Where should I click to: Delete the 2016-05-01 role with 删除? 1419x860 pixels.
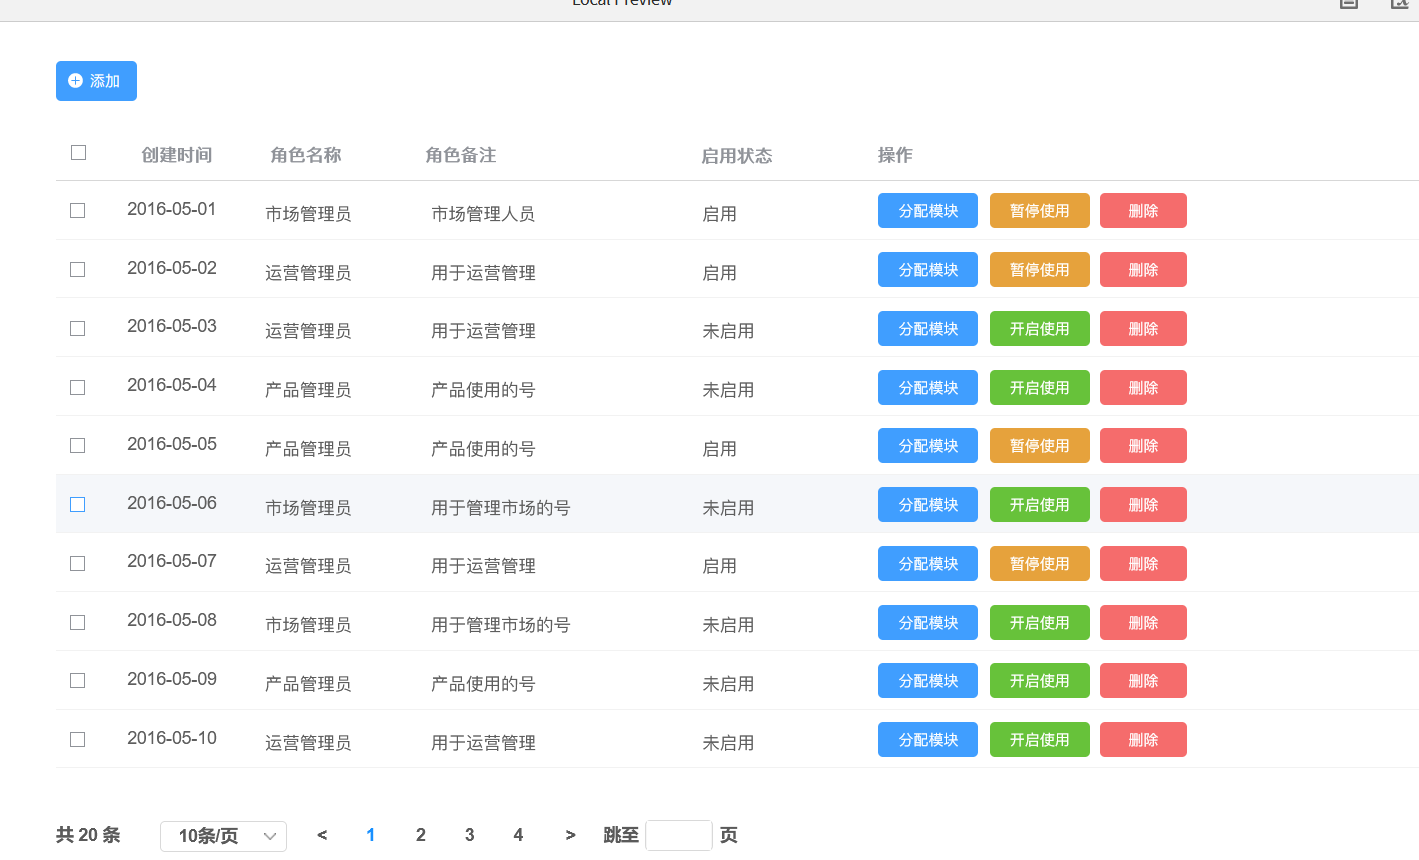tap(1143, 211)
